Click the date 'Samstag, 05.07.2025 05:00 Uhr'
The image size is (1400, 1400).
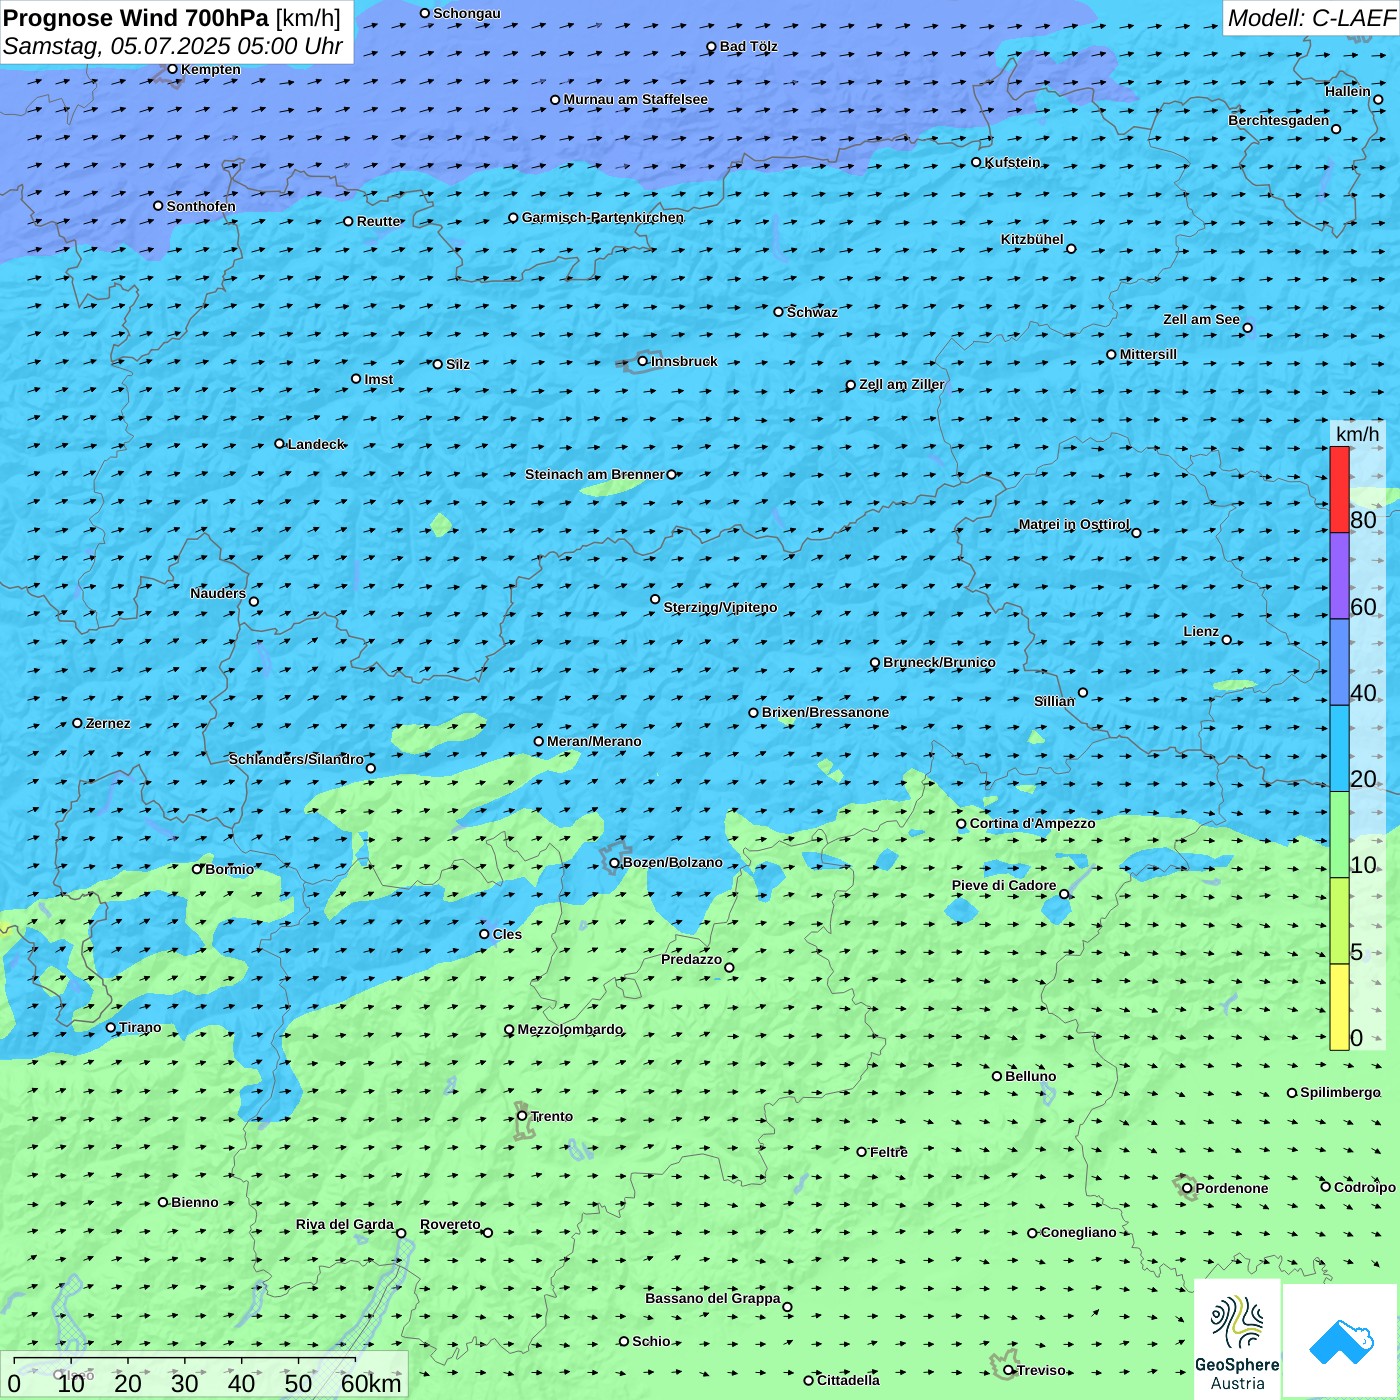173,46
